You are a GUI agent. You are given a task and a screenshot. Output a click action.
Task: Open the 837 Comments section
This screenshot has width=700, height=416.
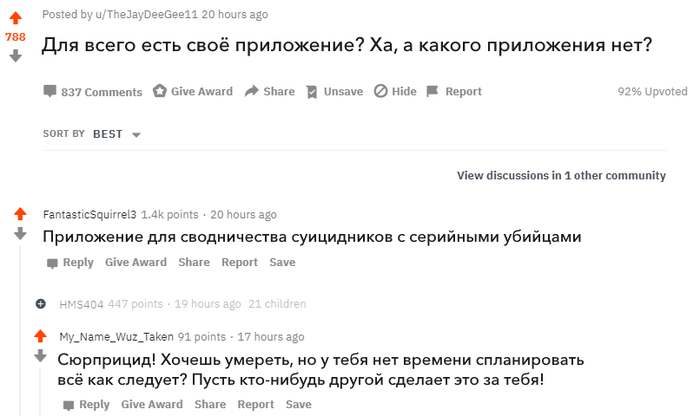coord(93,92)
